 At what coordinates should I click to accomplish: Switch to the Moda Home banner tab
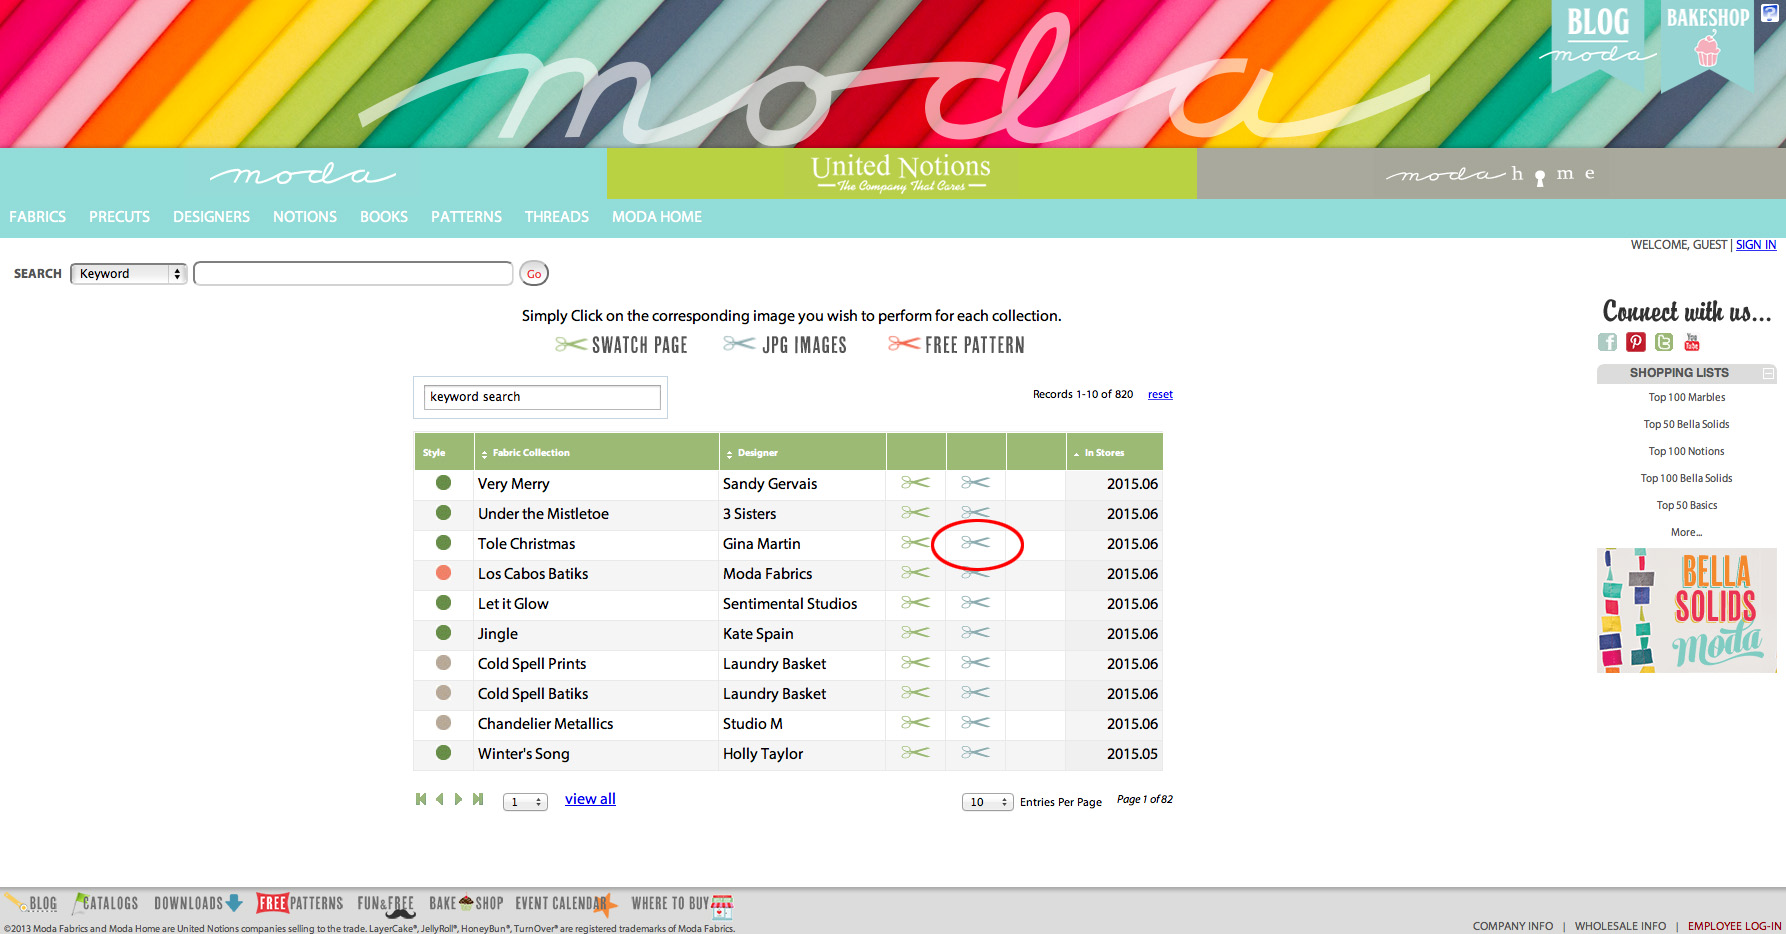pos(1491,173)
